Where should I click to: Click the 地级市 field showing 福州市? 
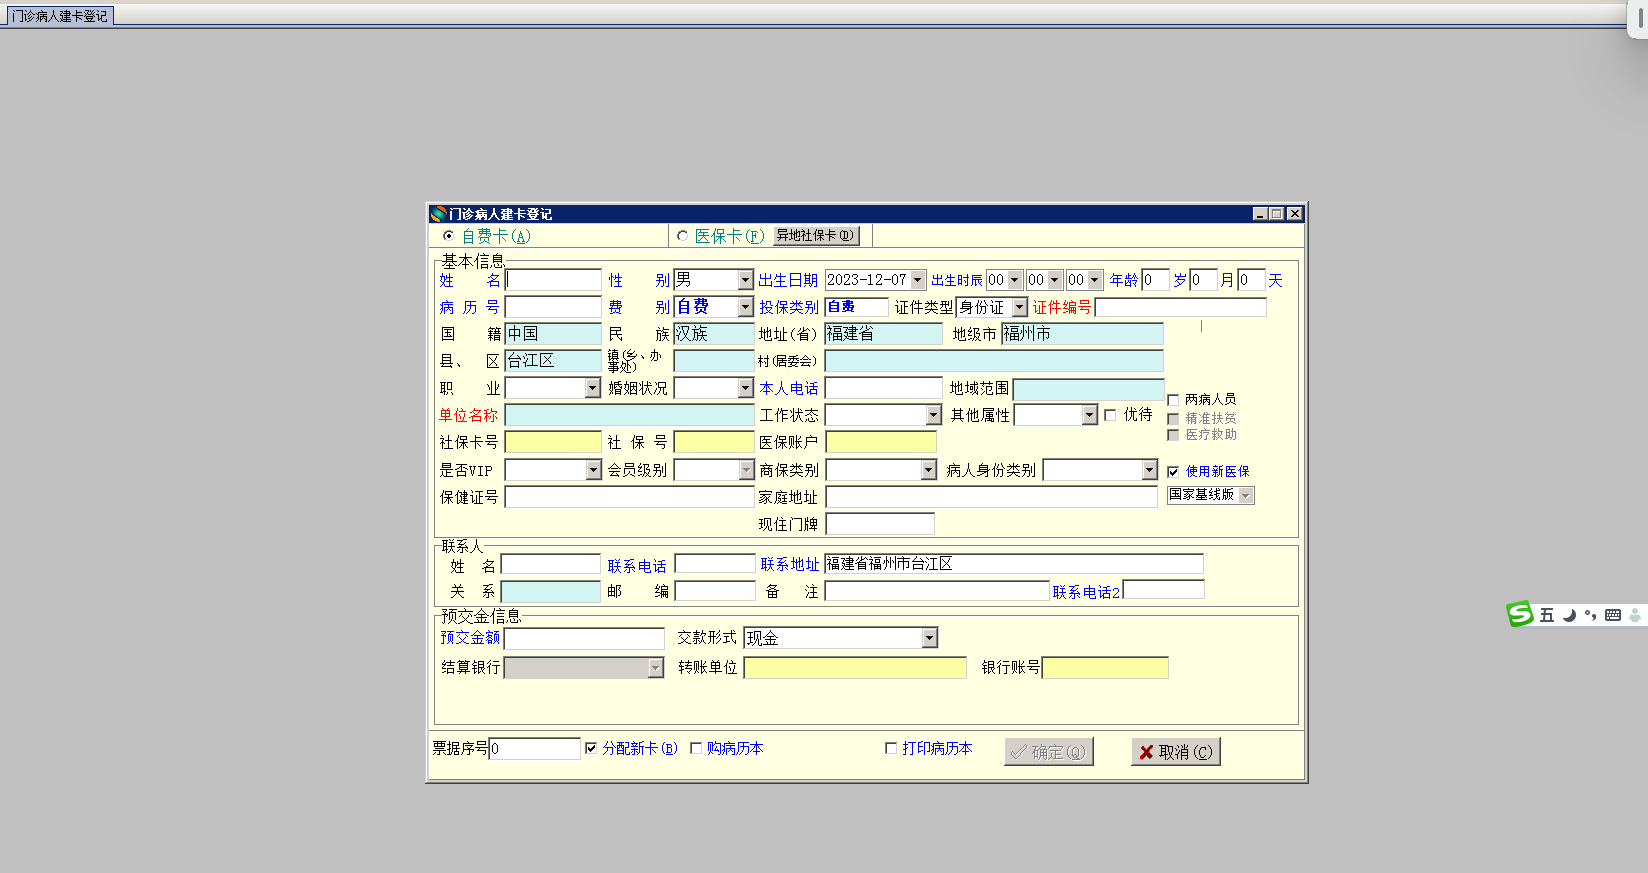1082,334
